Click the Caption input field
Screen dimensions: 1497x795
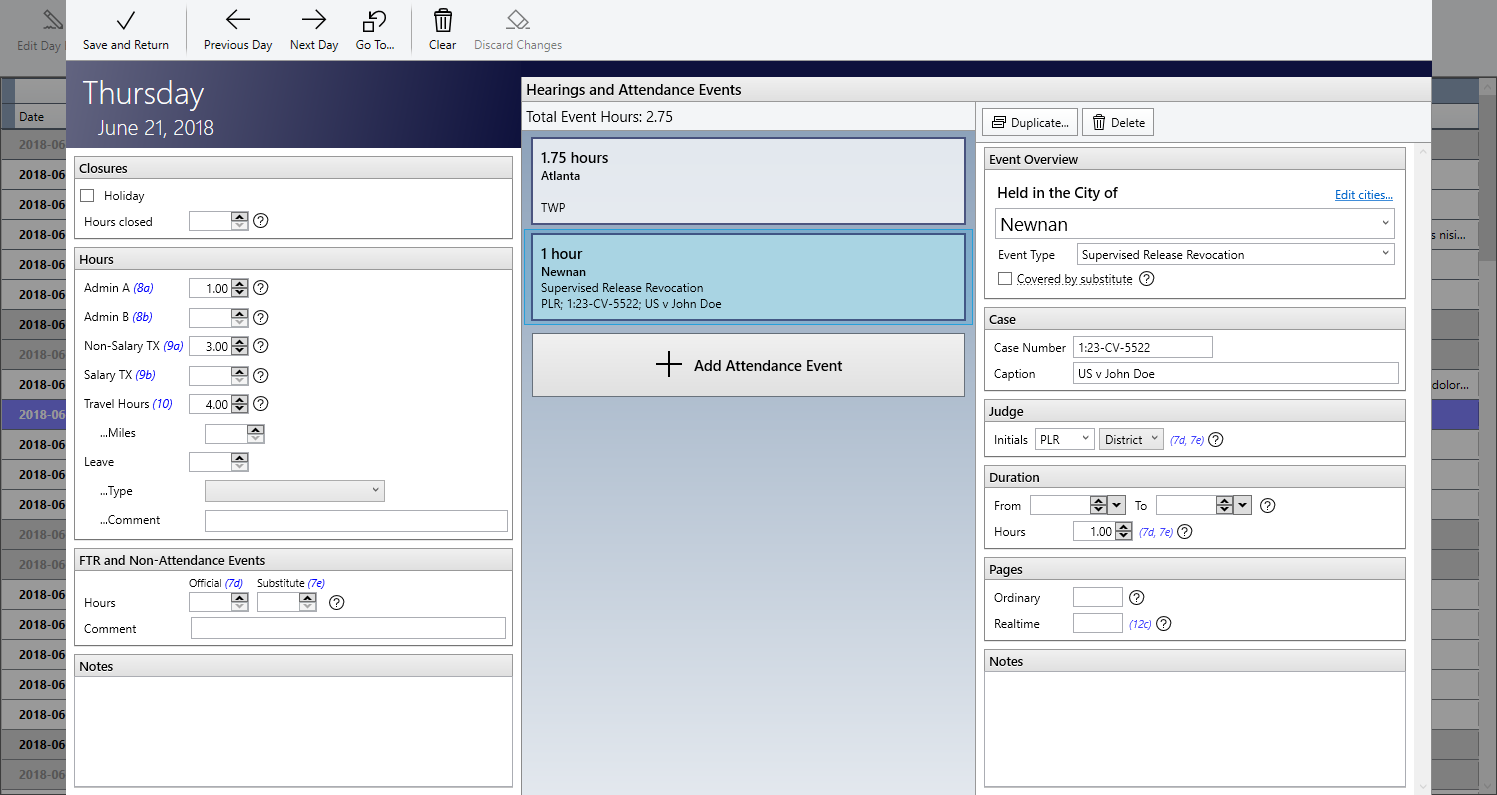click(1235, 373)
